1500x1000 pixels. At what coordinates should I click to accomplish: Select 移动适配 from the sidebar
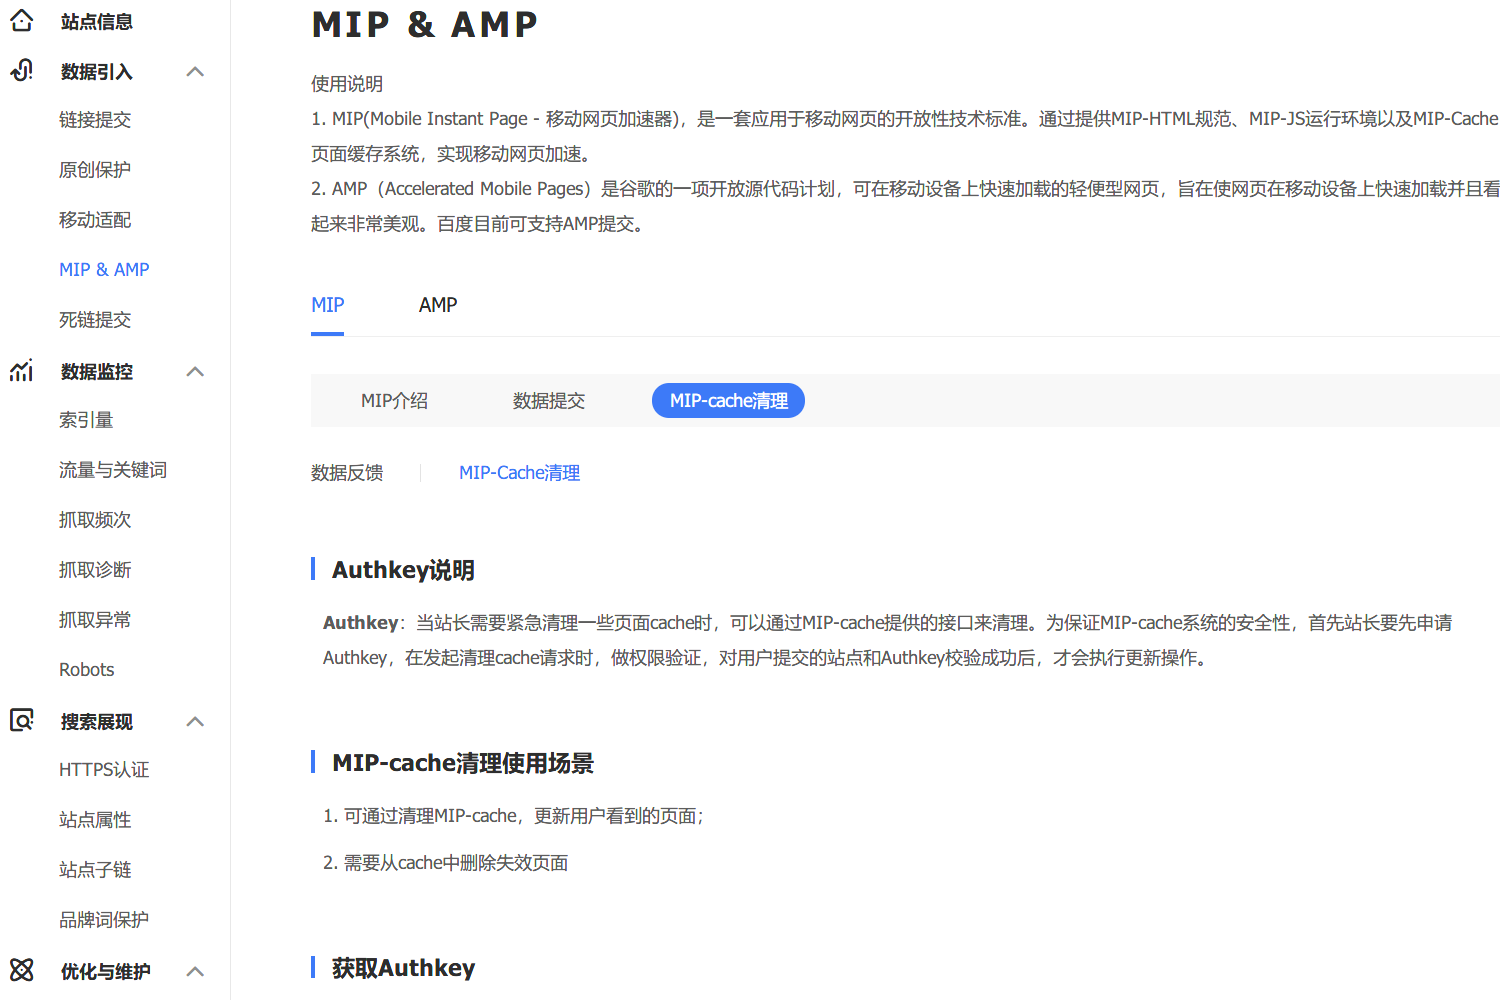95,219
